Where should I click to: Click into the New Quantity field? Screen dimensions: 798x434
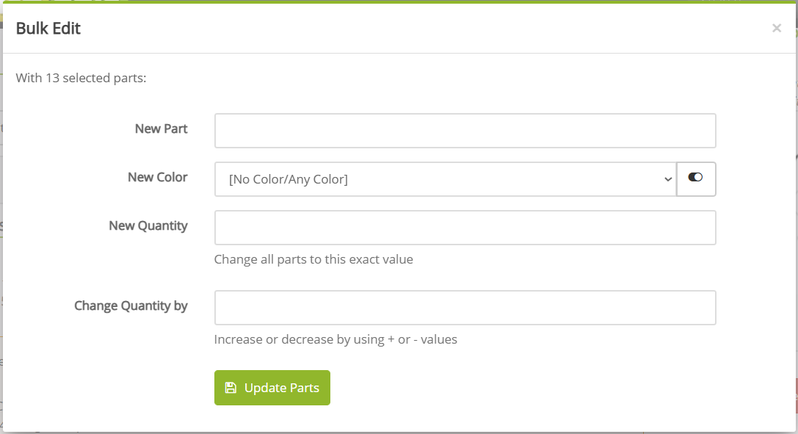[465, 228]
